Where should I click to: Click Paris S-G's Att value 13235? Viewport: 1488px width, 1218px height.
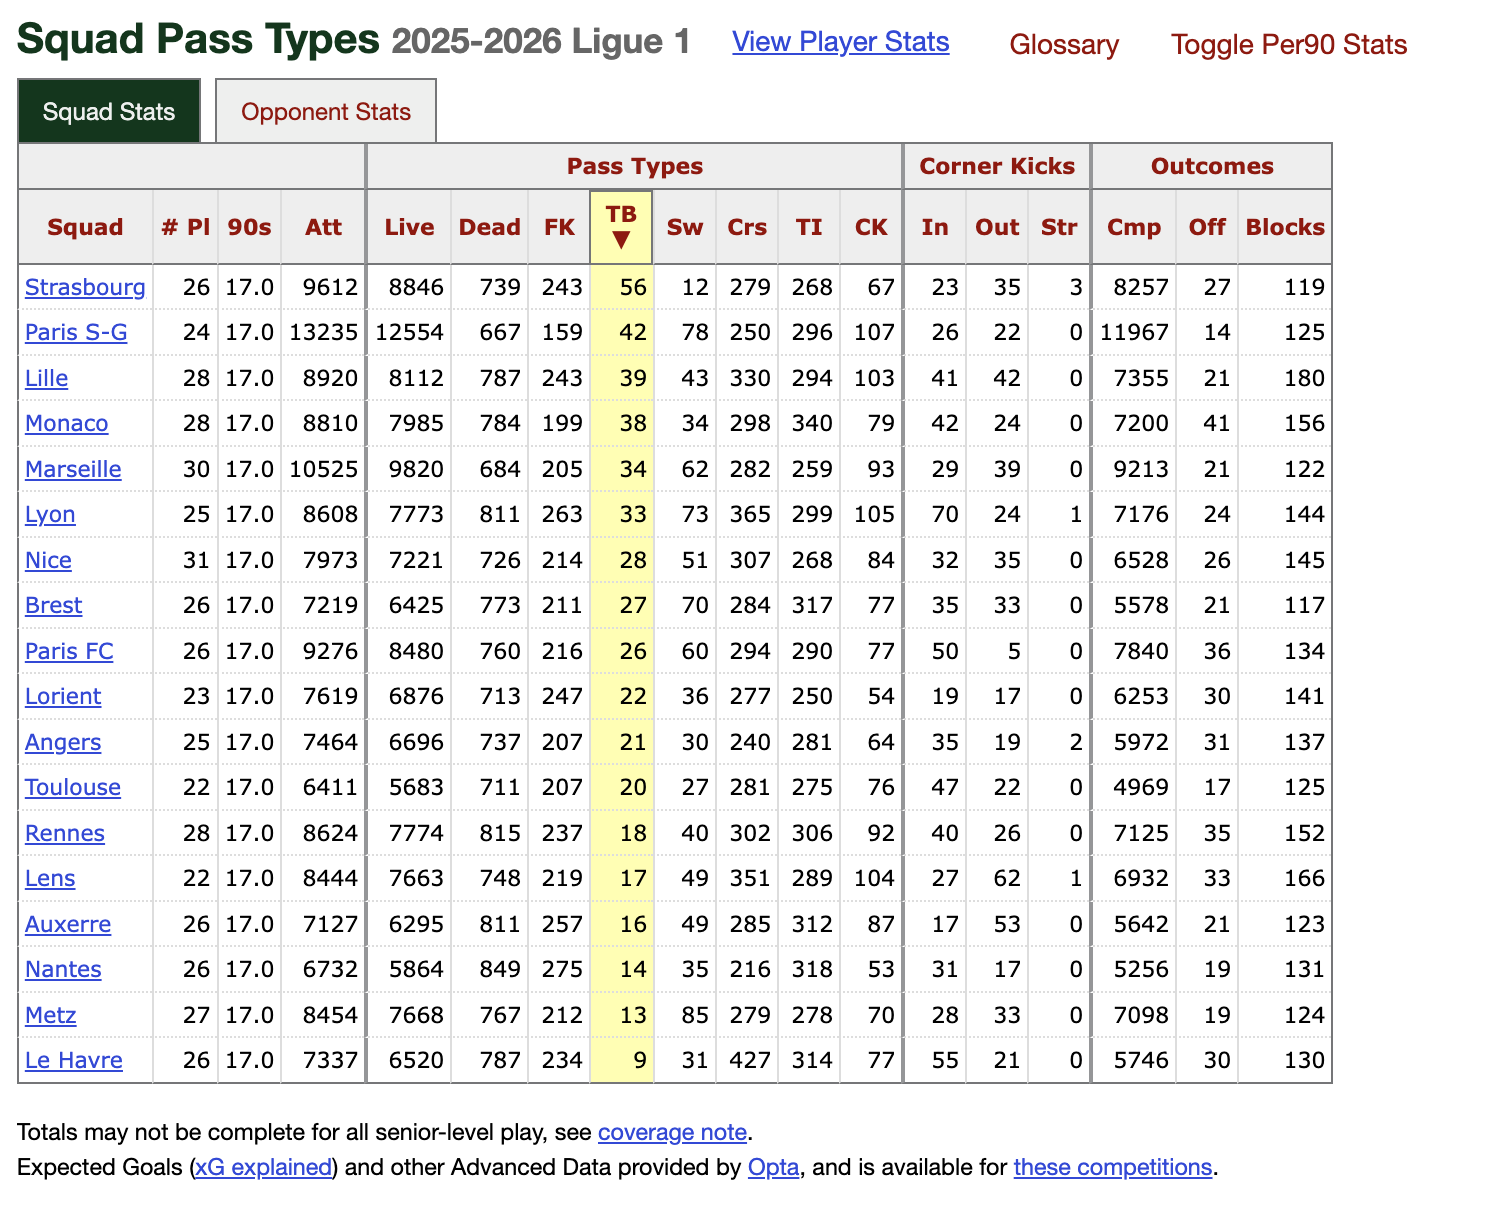(x=323, y=333)
